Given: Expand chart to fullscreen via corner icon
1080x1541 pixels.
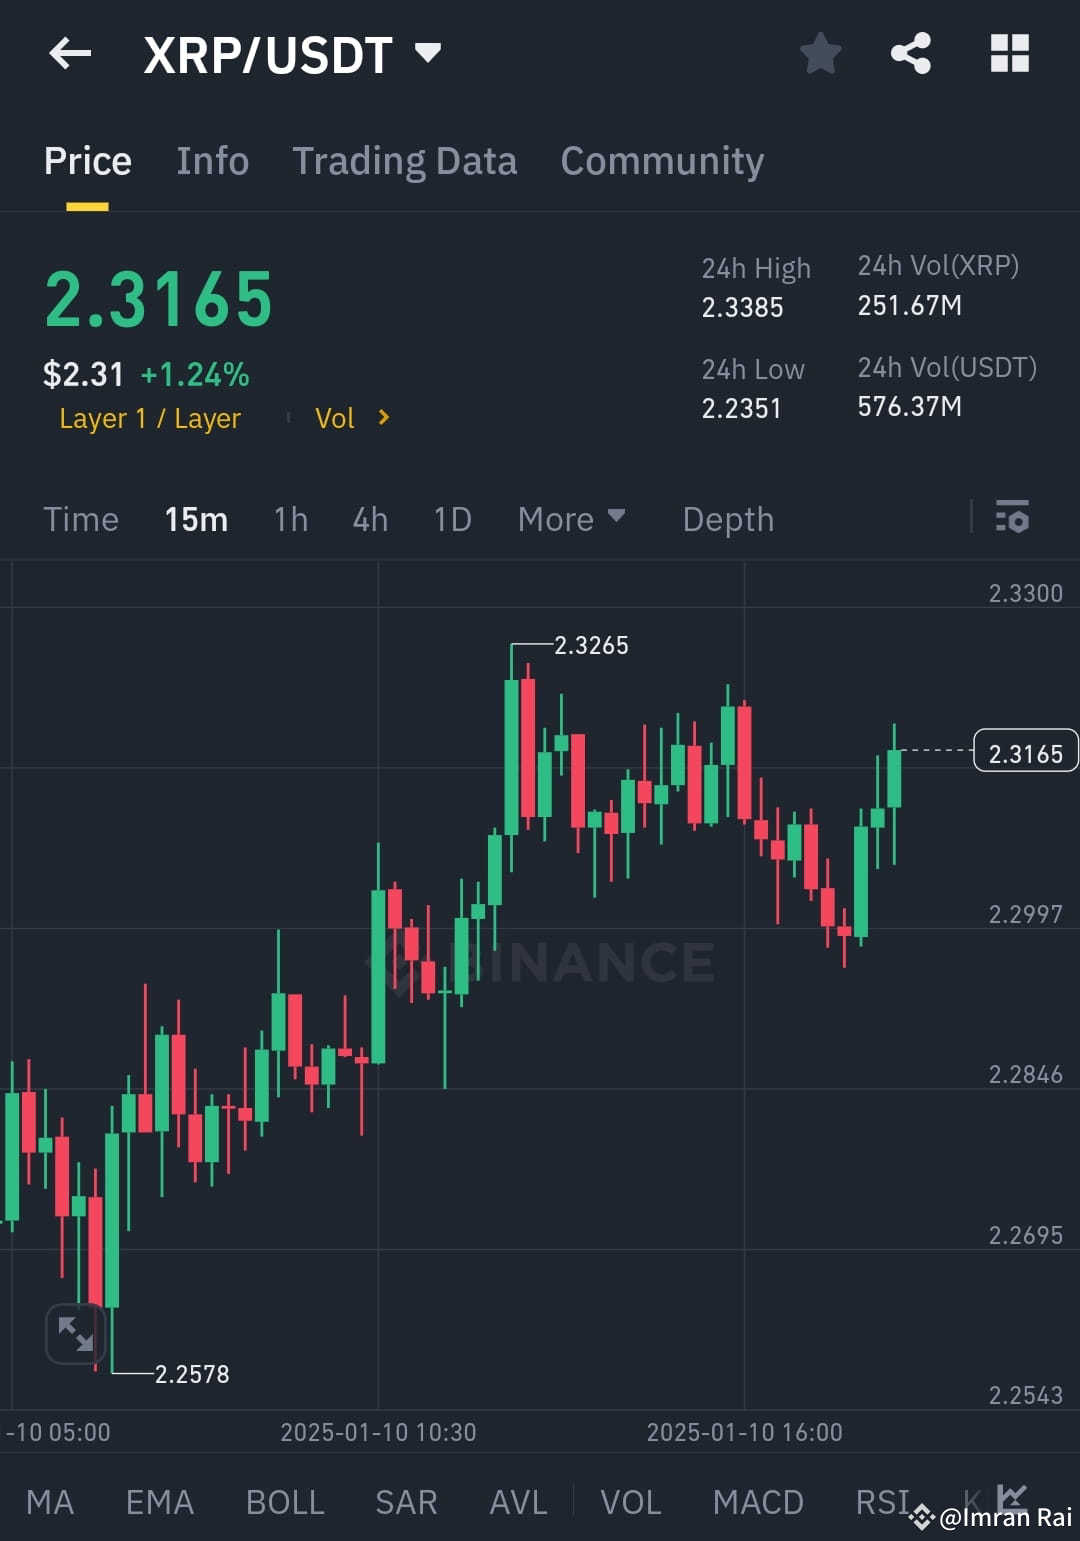Looking at the screenshot, I should 76,1334.
